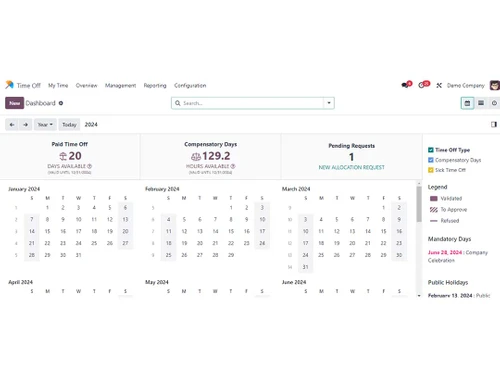Click the New button

tap(14, 103)
